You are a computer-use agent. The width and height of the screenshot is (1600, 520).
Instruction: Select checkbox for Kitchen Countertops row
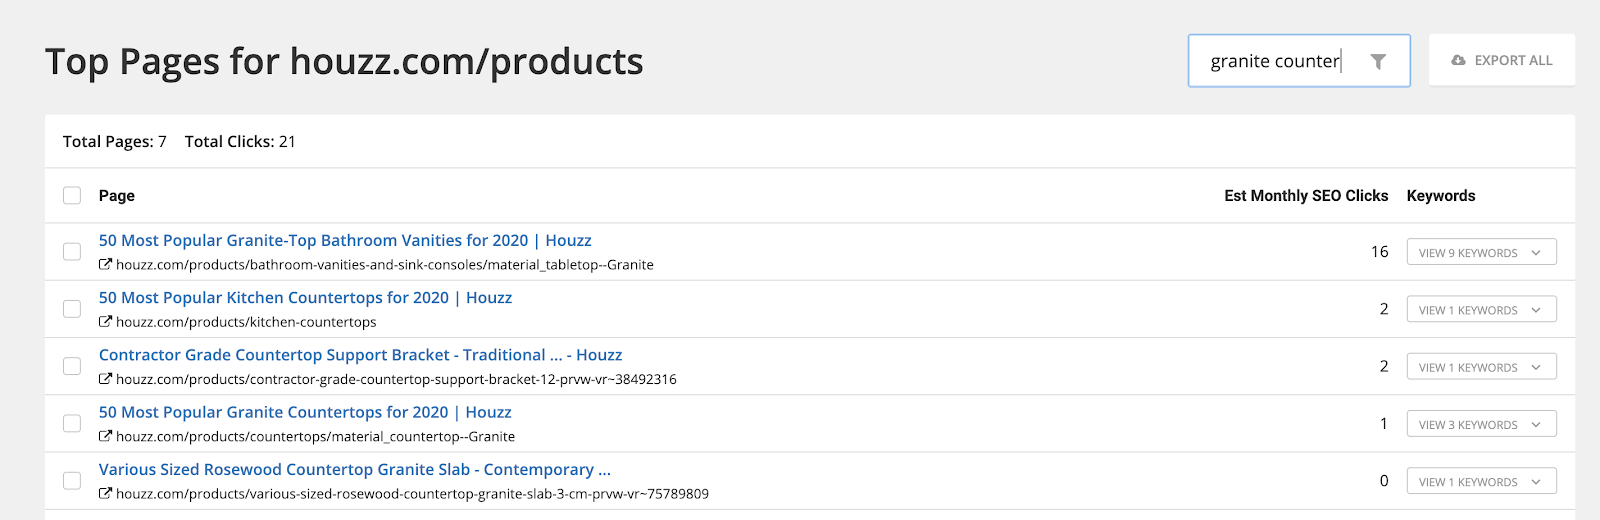pyautogui.click(x=72, y=309)
